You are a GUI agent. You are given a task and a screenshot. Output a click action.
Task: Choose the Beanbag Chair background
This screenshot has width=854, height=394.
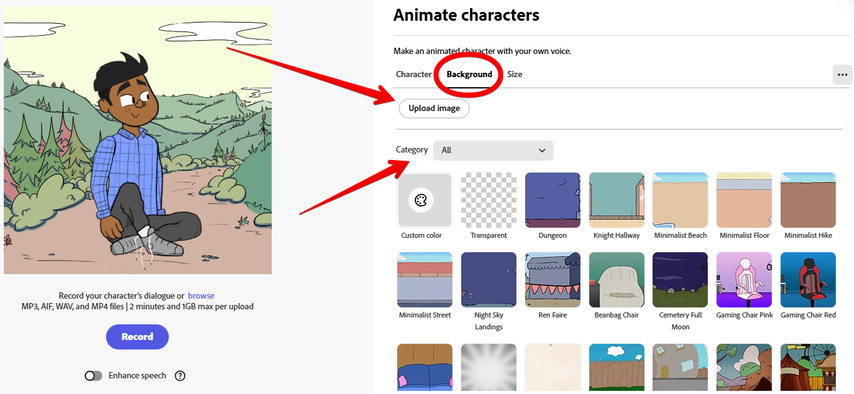(x=617, y=280)
